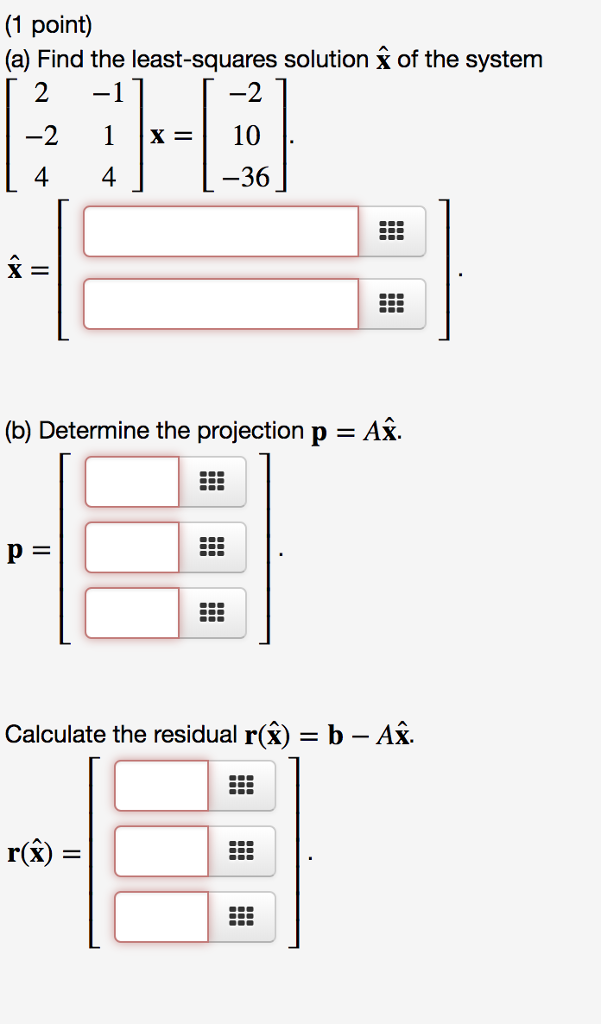Select the middle input field of vector p

(131, 548)
